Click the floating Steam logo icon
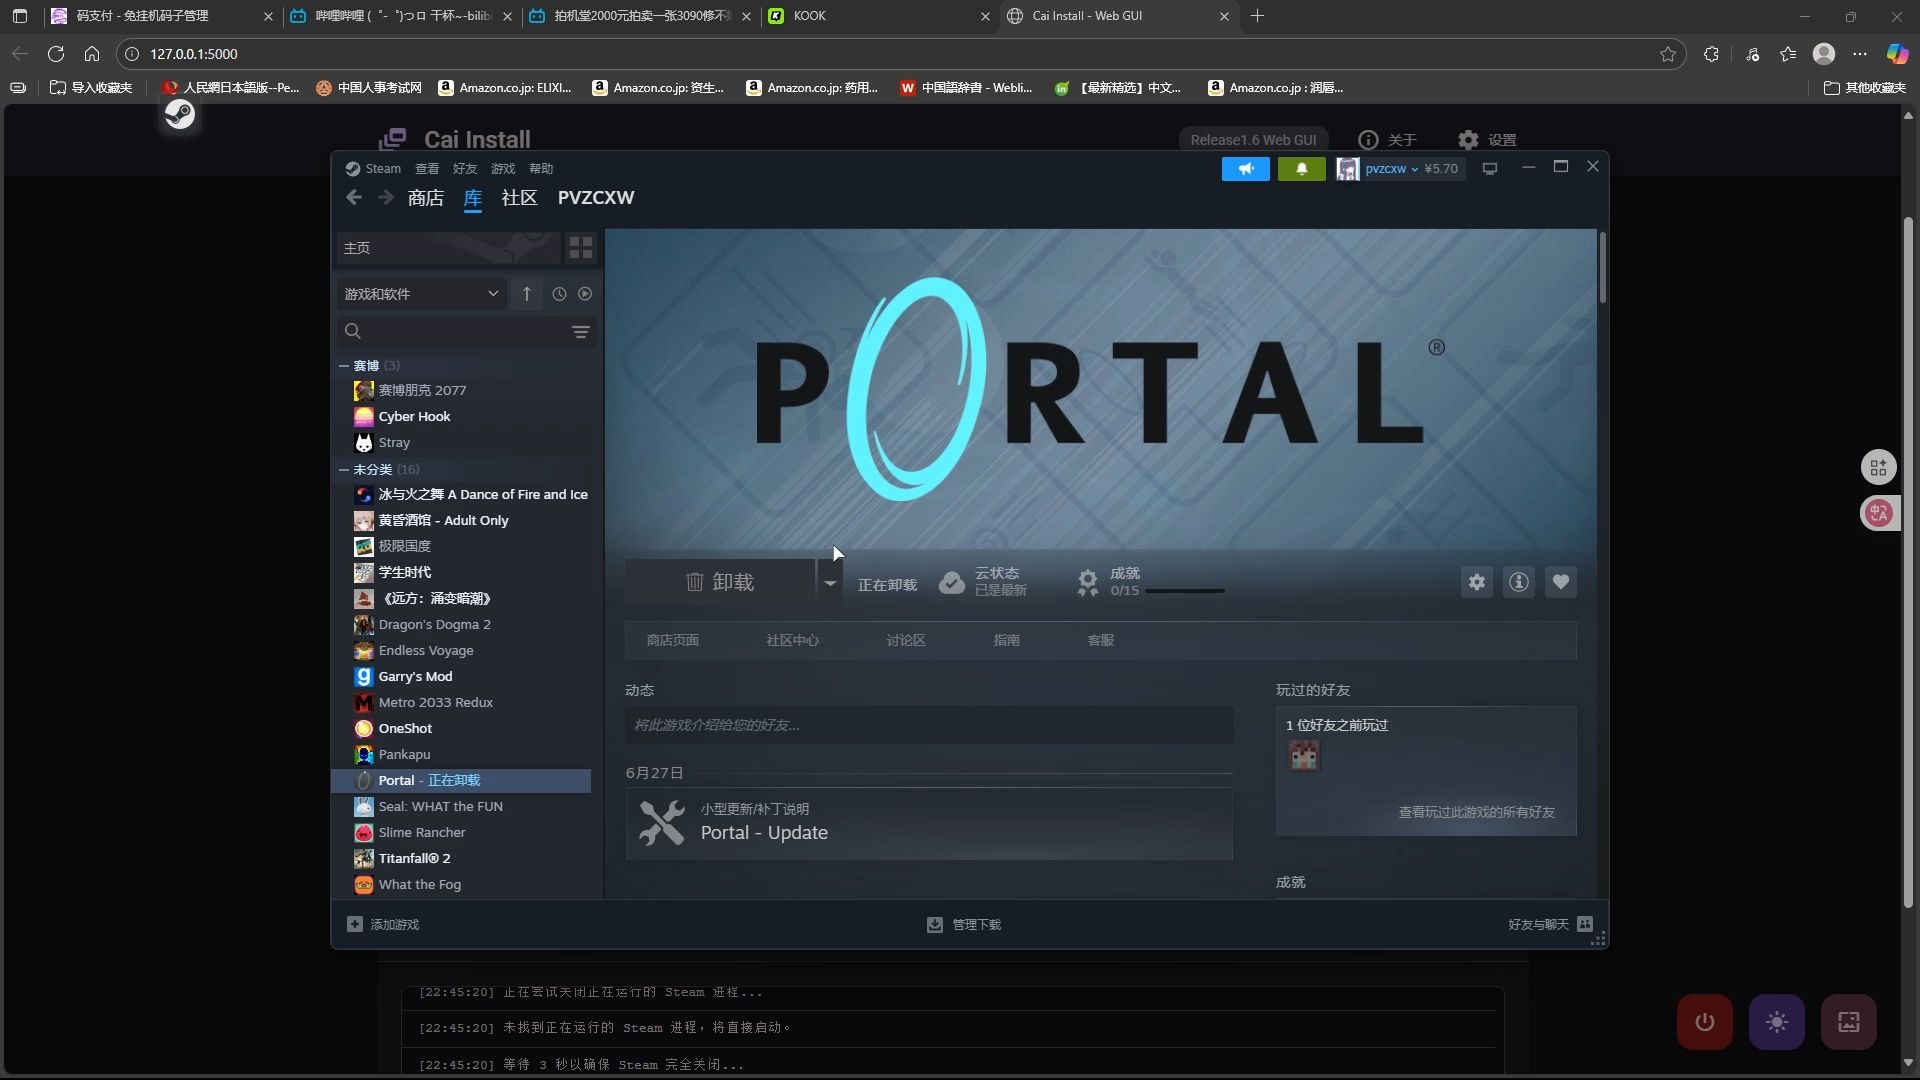This screenshot has height=1080, width=1920. point(180,114)
